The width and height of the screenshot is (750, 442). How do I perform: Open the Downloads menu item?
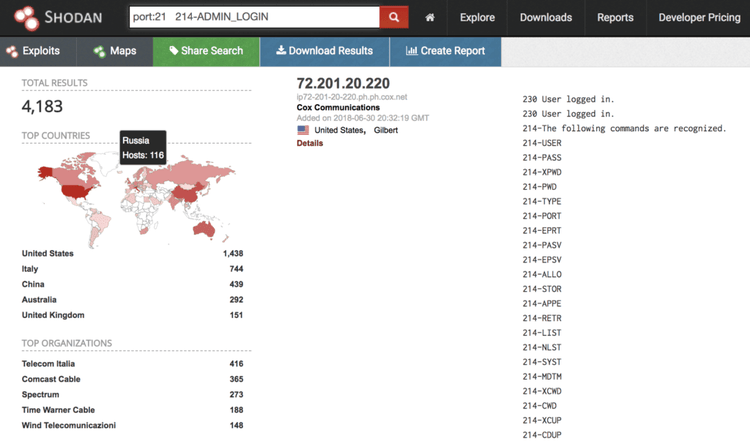point(546,18)
